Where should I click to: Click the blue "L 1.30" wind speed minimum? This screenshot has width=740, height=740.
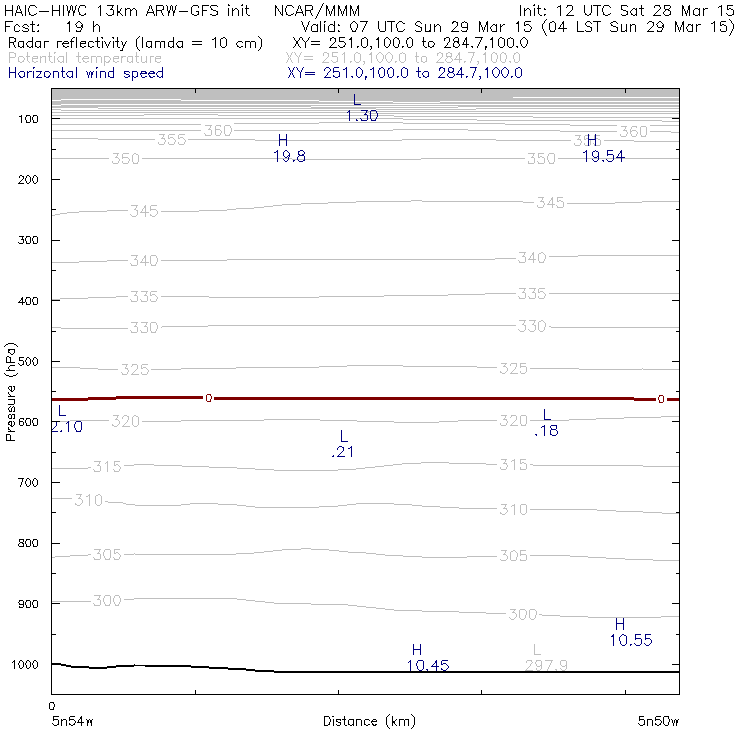pos(362,108)
